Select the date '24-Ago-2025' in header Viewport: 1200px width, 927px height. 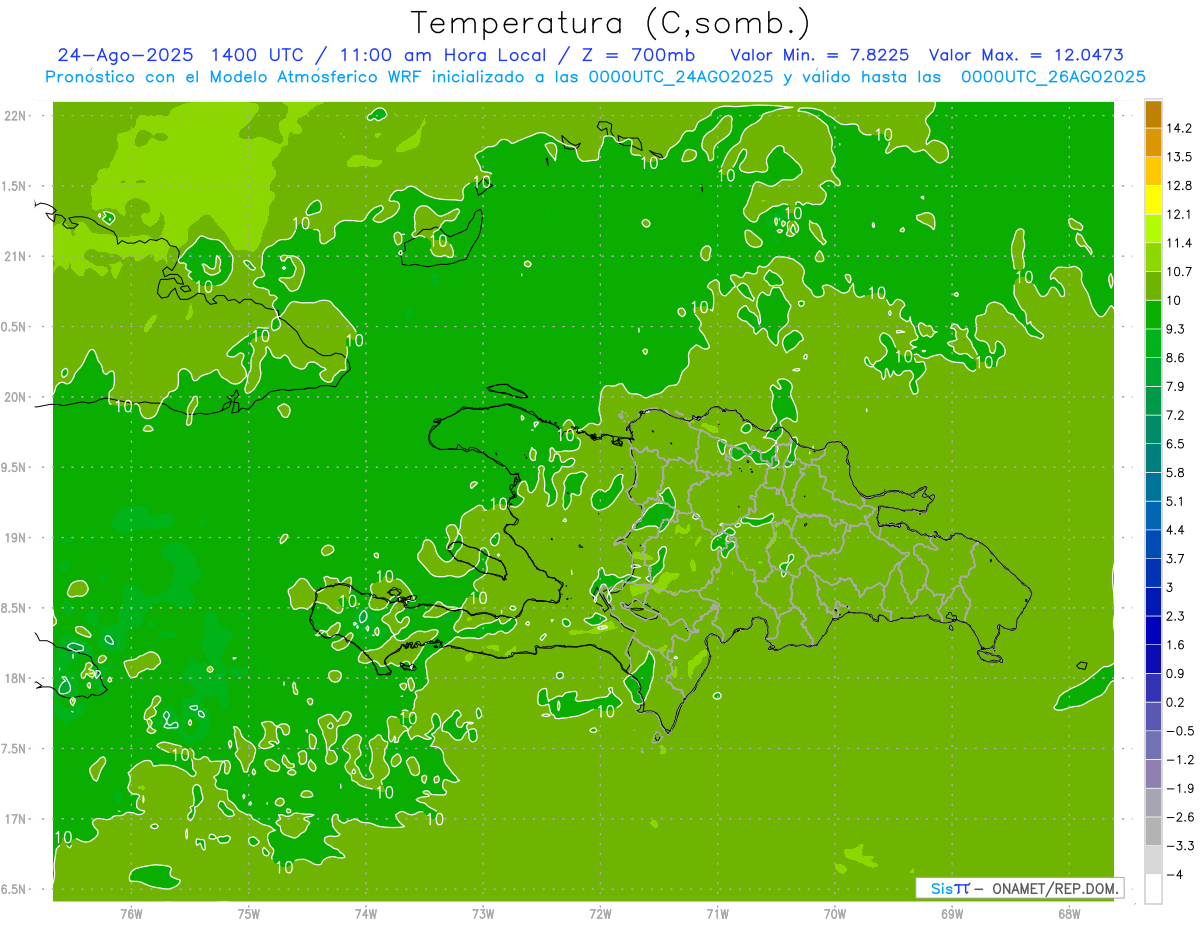pos(124,55)
